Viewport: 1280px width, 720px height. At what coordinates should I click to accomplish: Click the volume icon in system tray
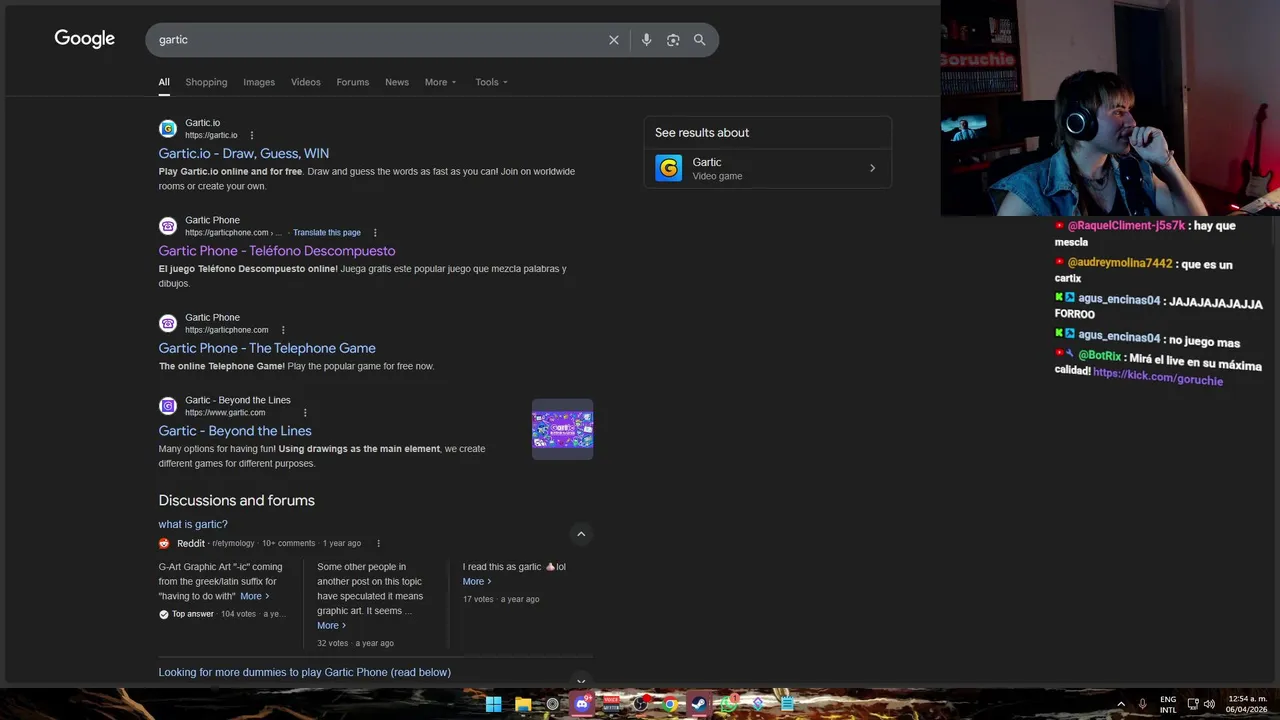(x=1209, y=704)
